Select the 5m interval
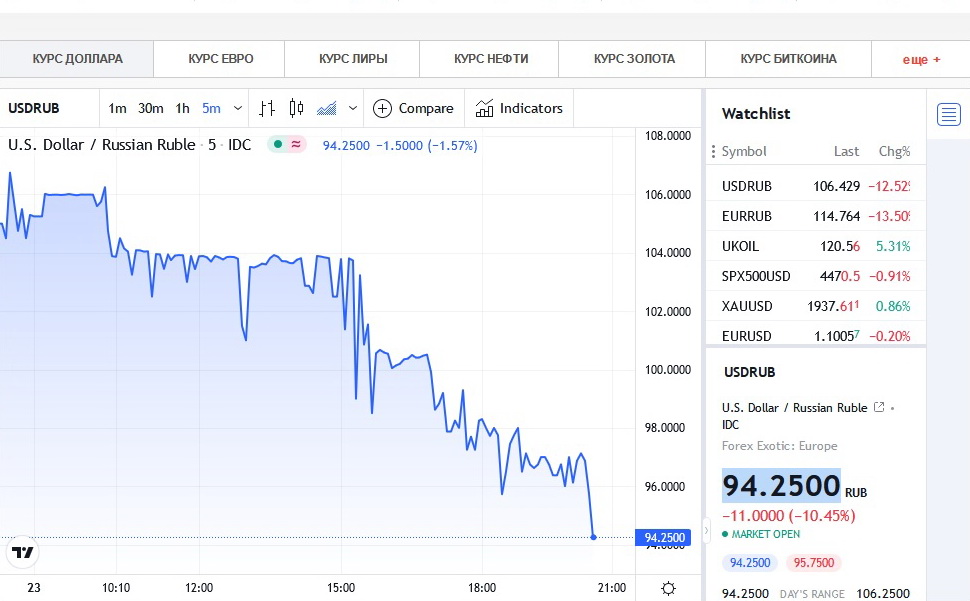Screen dimensions: 970x601 [x=211, y=108]
